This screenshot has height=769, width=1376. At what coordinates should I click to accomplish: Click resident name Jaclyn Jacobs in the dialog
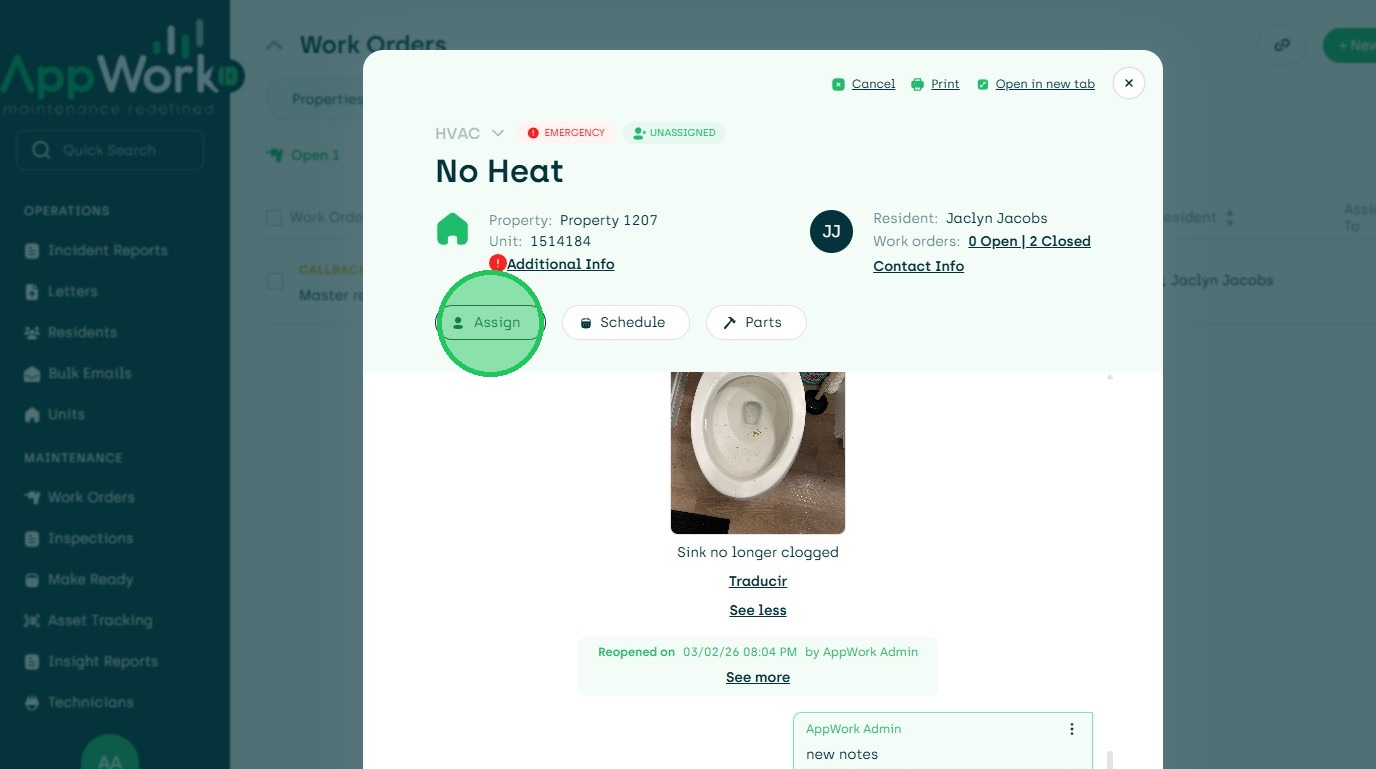(x=997, y=218)
